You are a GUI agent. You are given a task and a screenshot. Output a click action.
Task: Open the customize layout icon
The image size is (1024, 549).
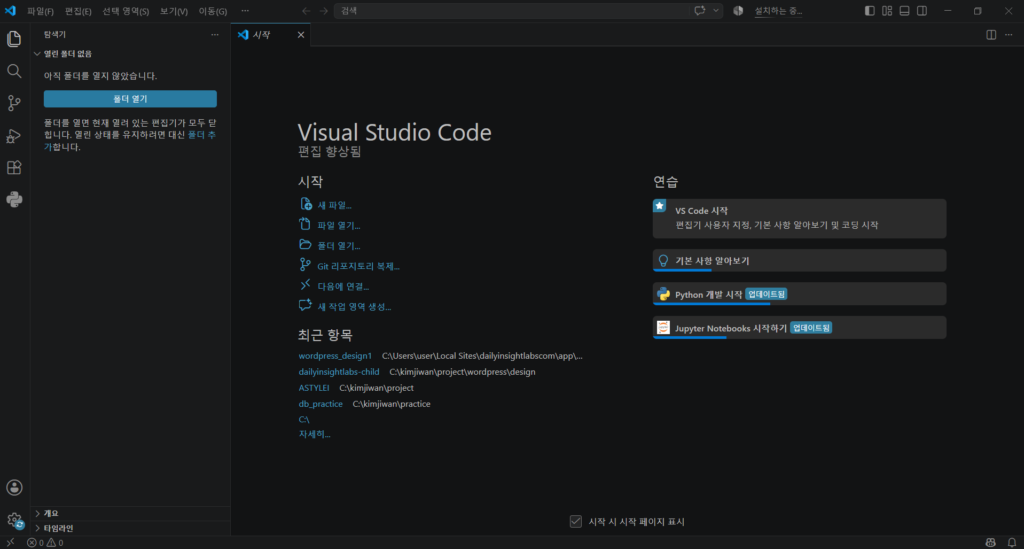[887, 11]
